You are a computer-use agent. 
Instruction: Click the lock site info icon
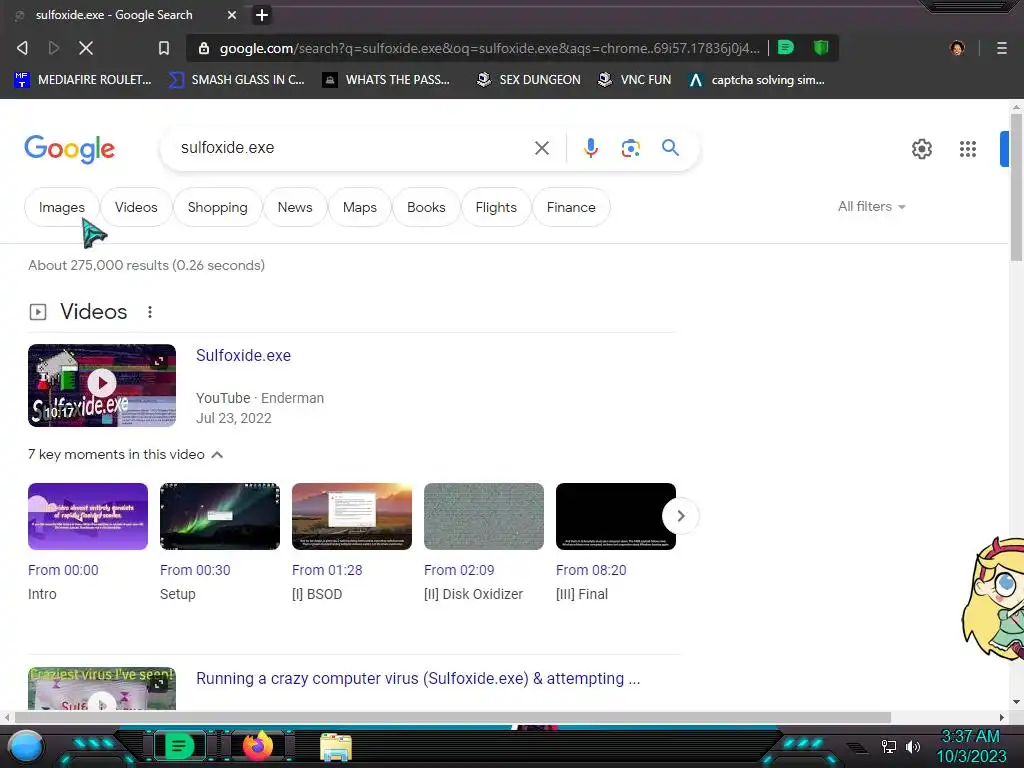click(x=204, y=48)
